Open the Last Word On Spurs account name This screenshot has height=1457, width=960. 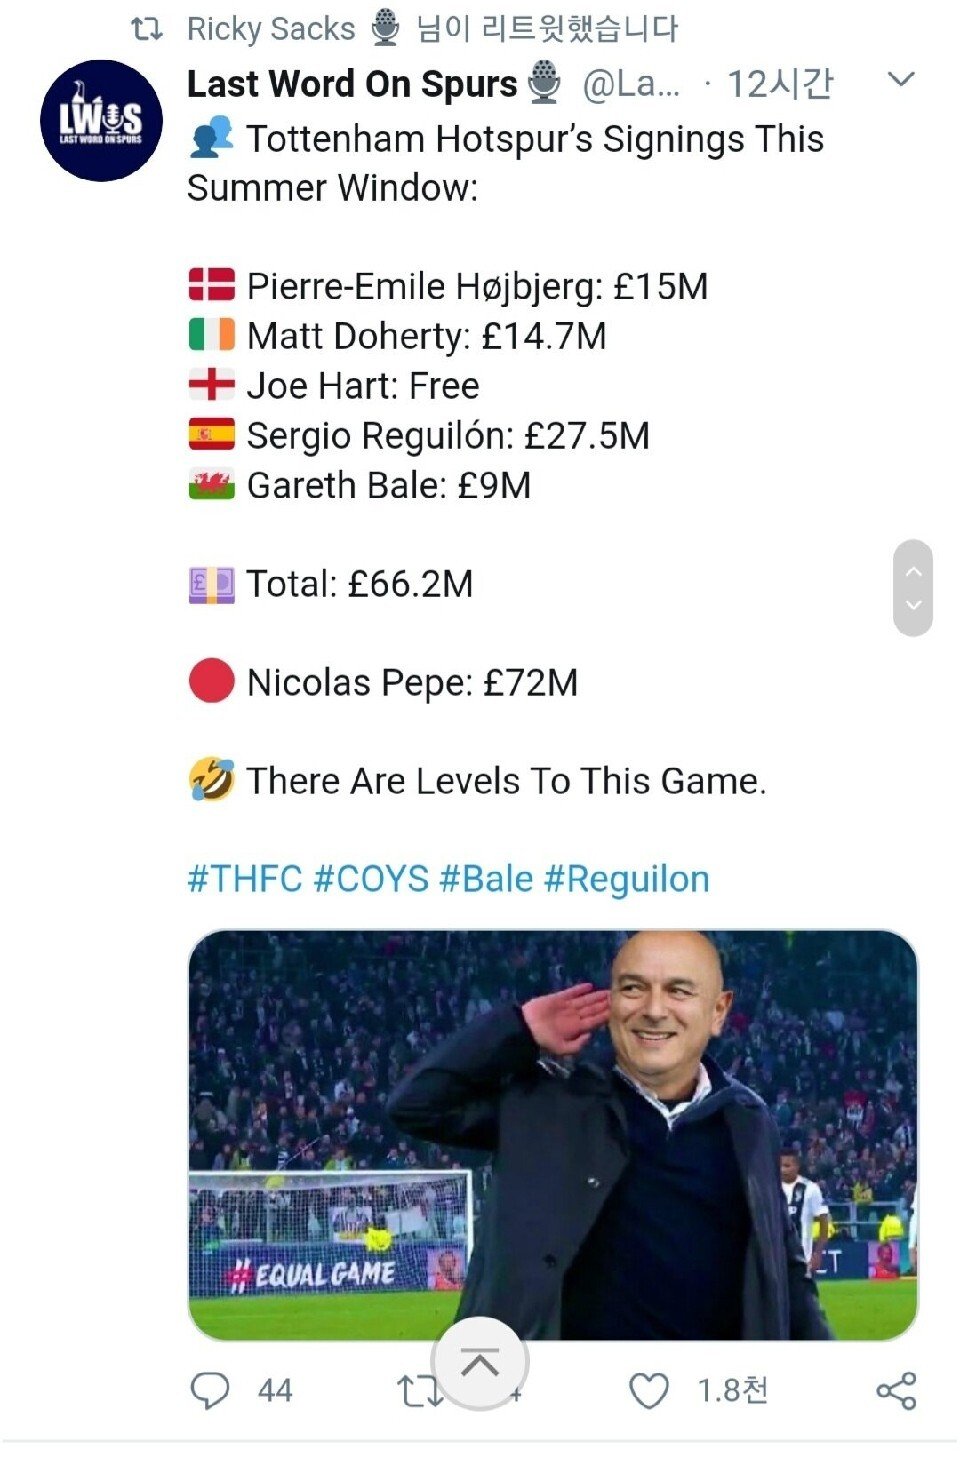[352, 84]
